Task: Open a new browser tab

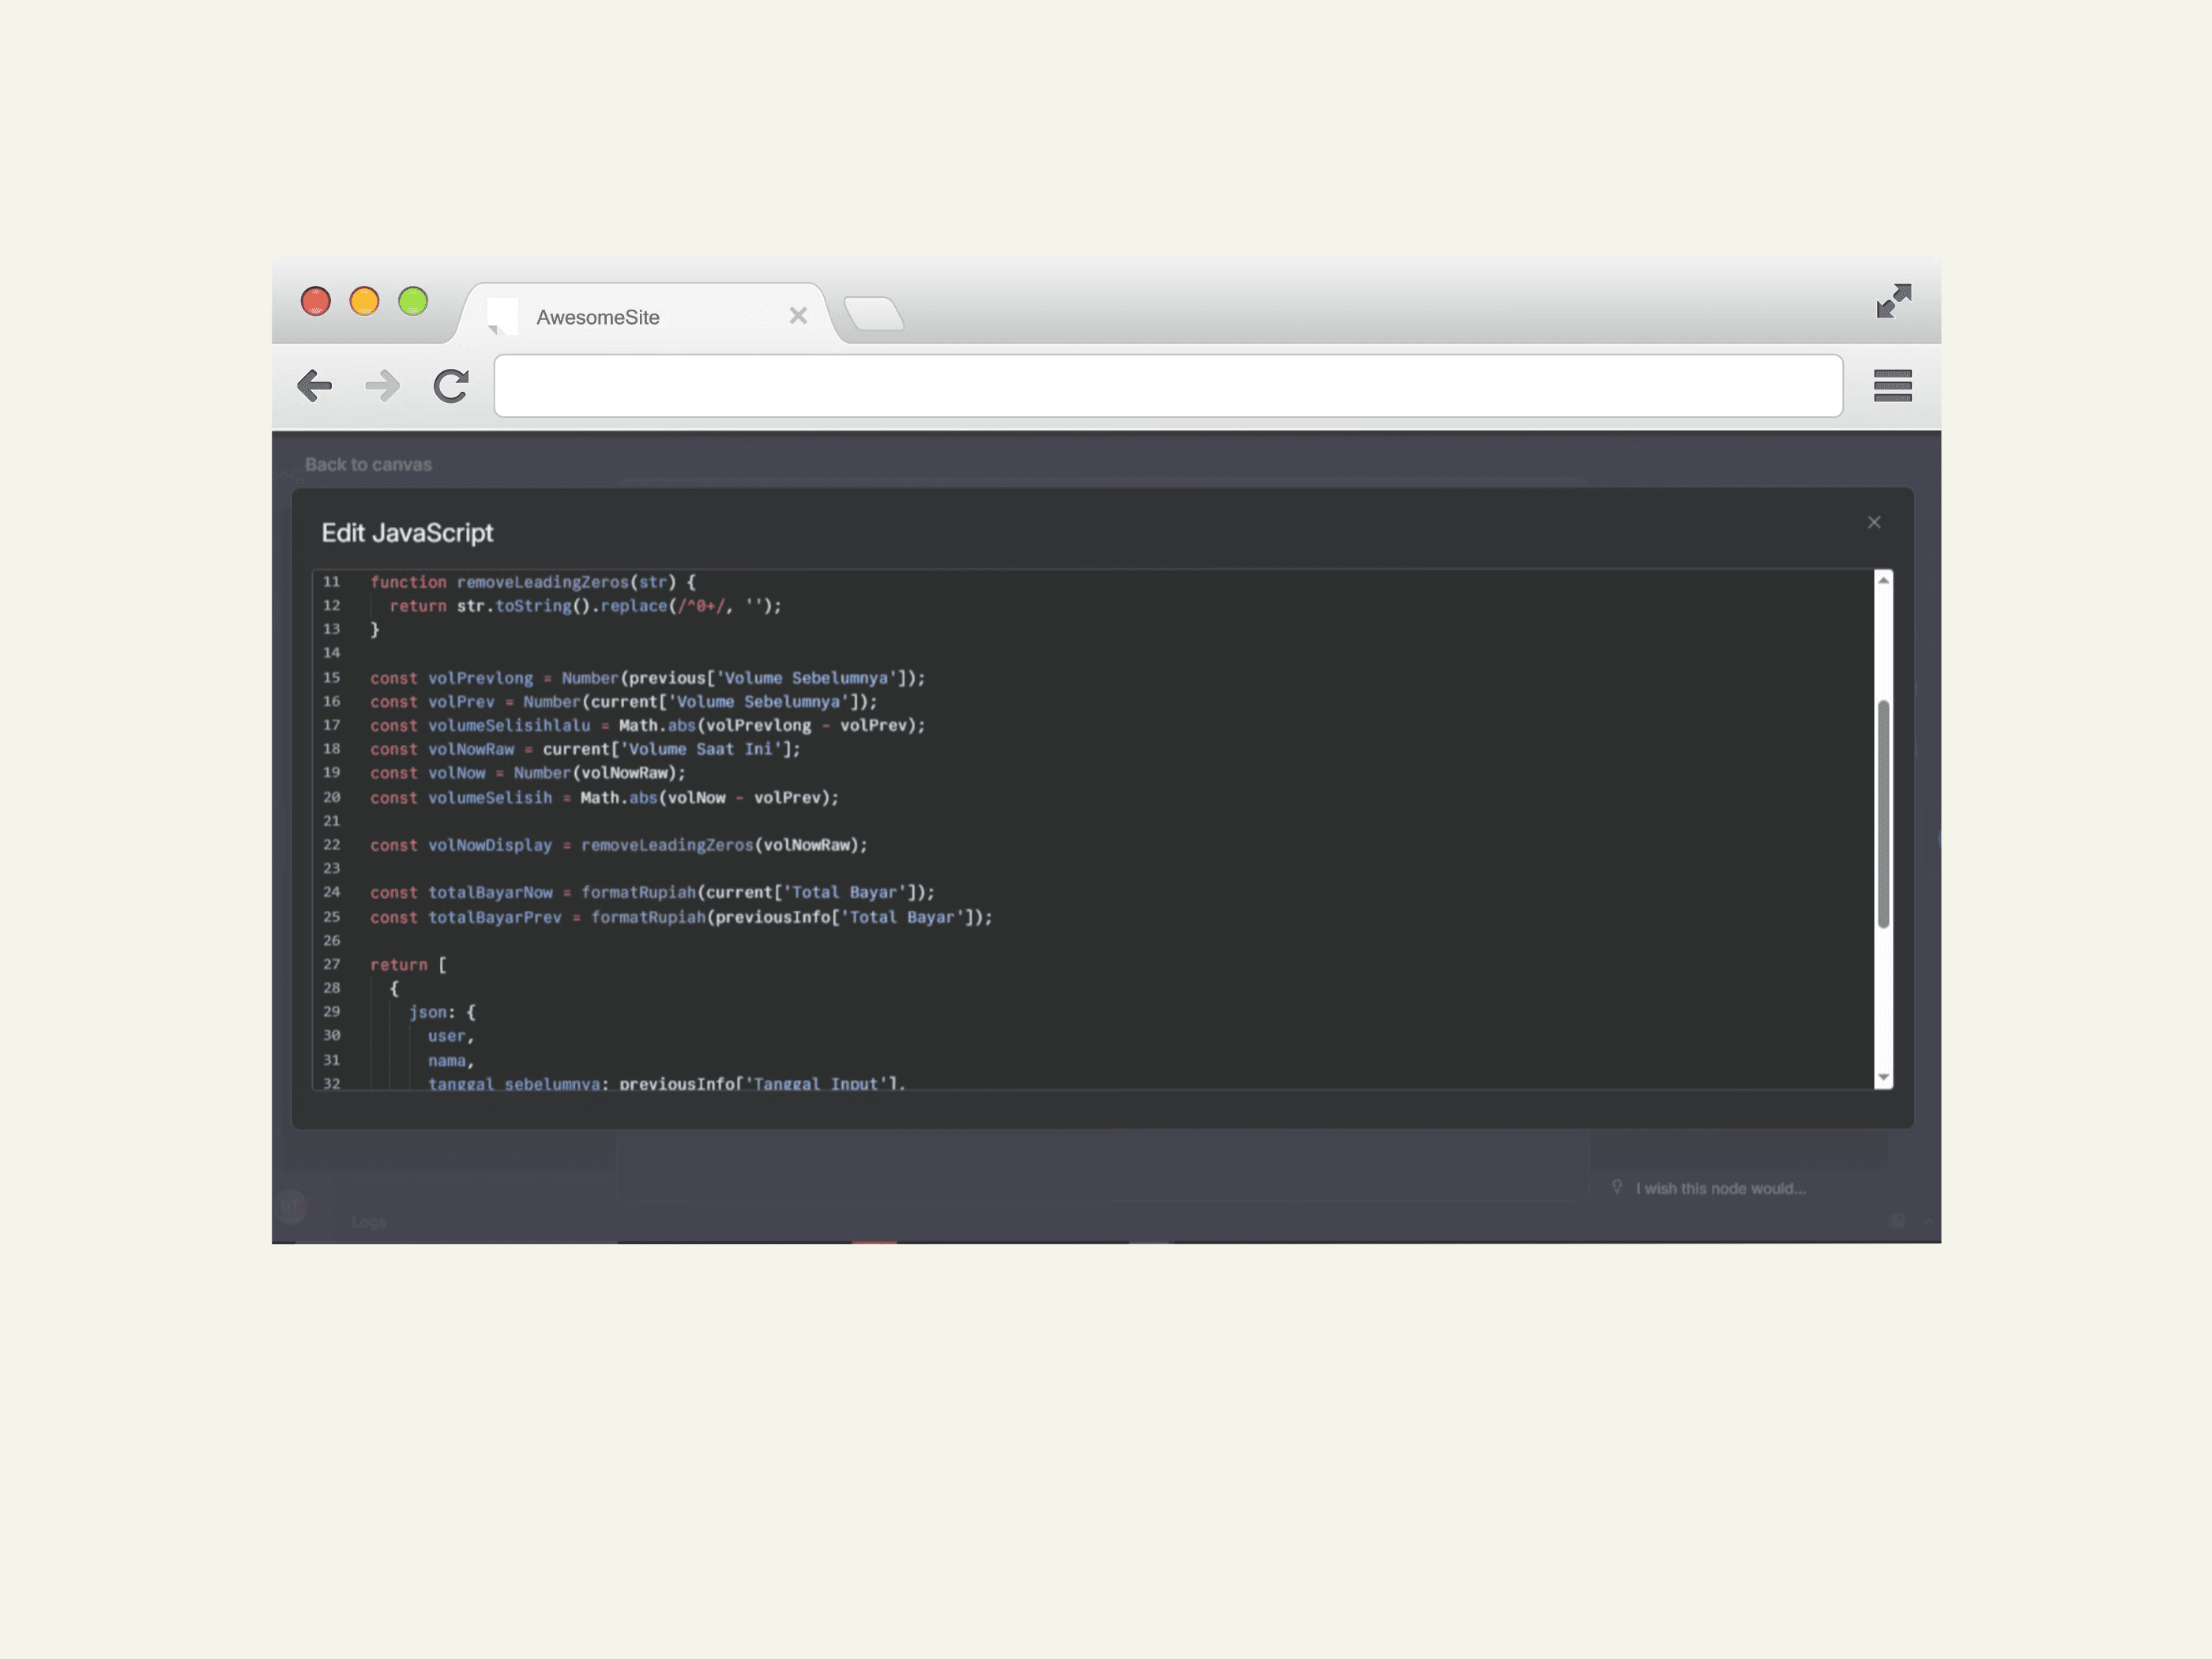Action: (874, 314)
